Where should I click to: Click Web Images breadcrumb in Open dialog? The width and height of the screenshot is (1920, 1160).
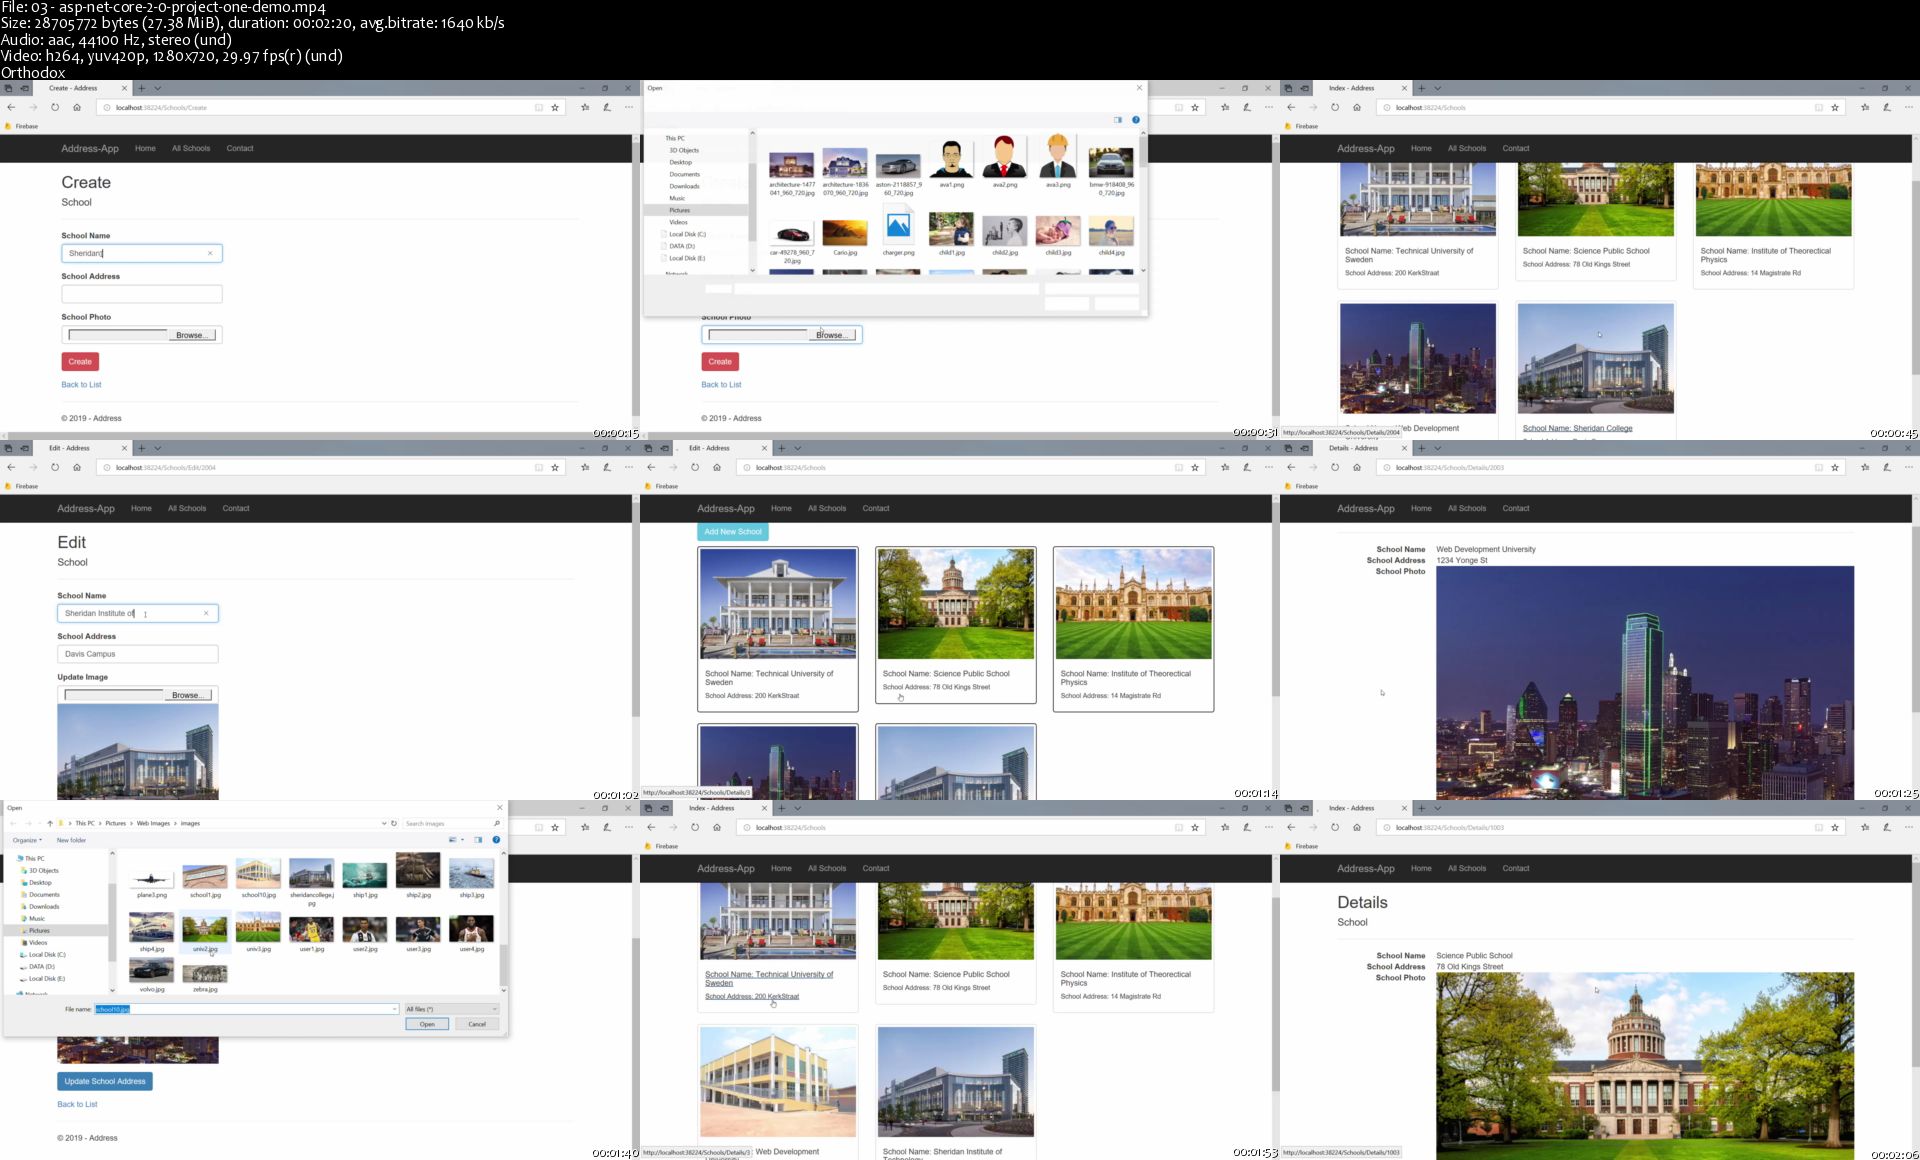(153, 823)
